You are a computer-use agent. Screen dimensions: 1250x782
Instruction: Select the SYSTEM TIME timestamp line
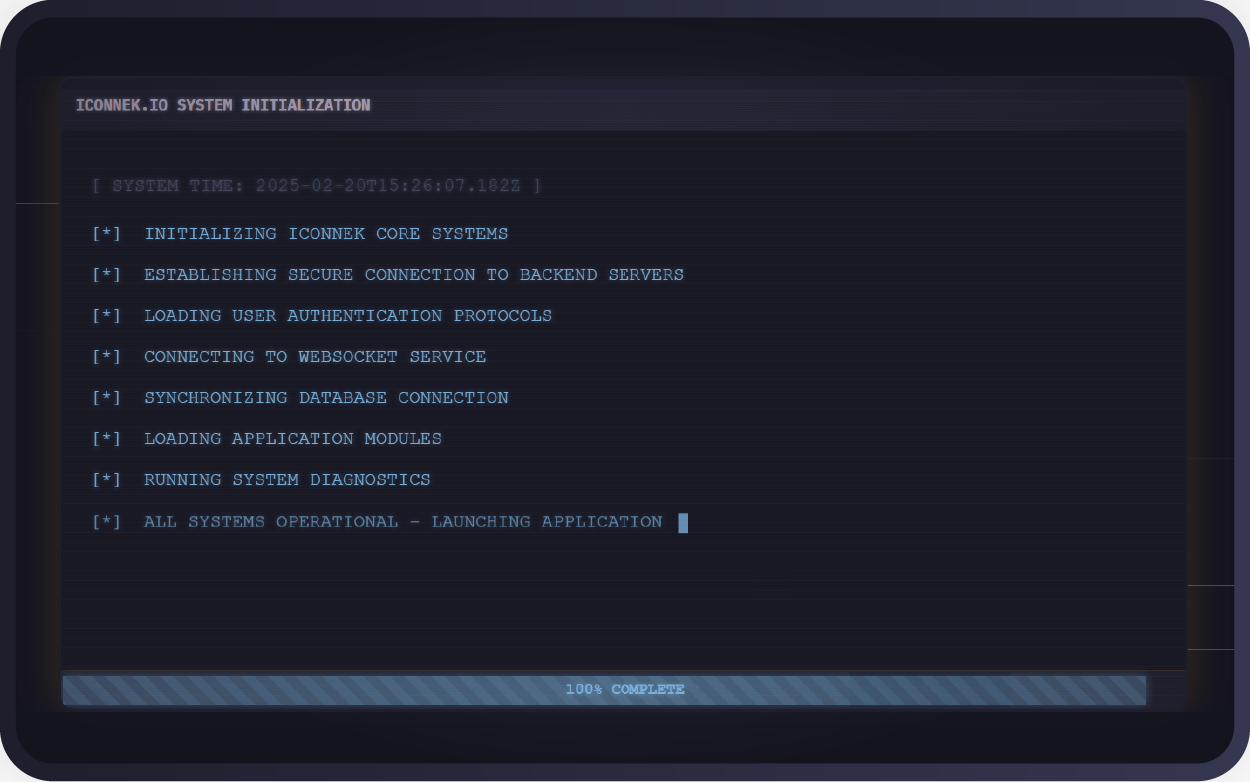(316, 186)
